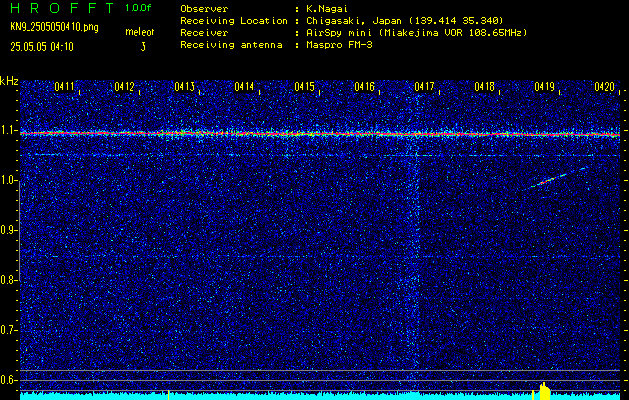Image resolution: width=629 pixels, height=400 pixels.
Task: Click the 1.0 frequency axis label
Action: [x=8, y=181]
